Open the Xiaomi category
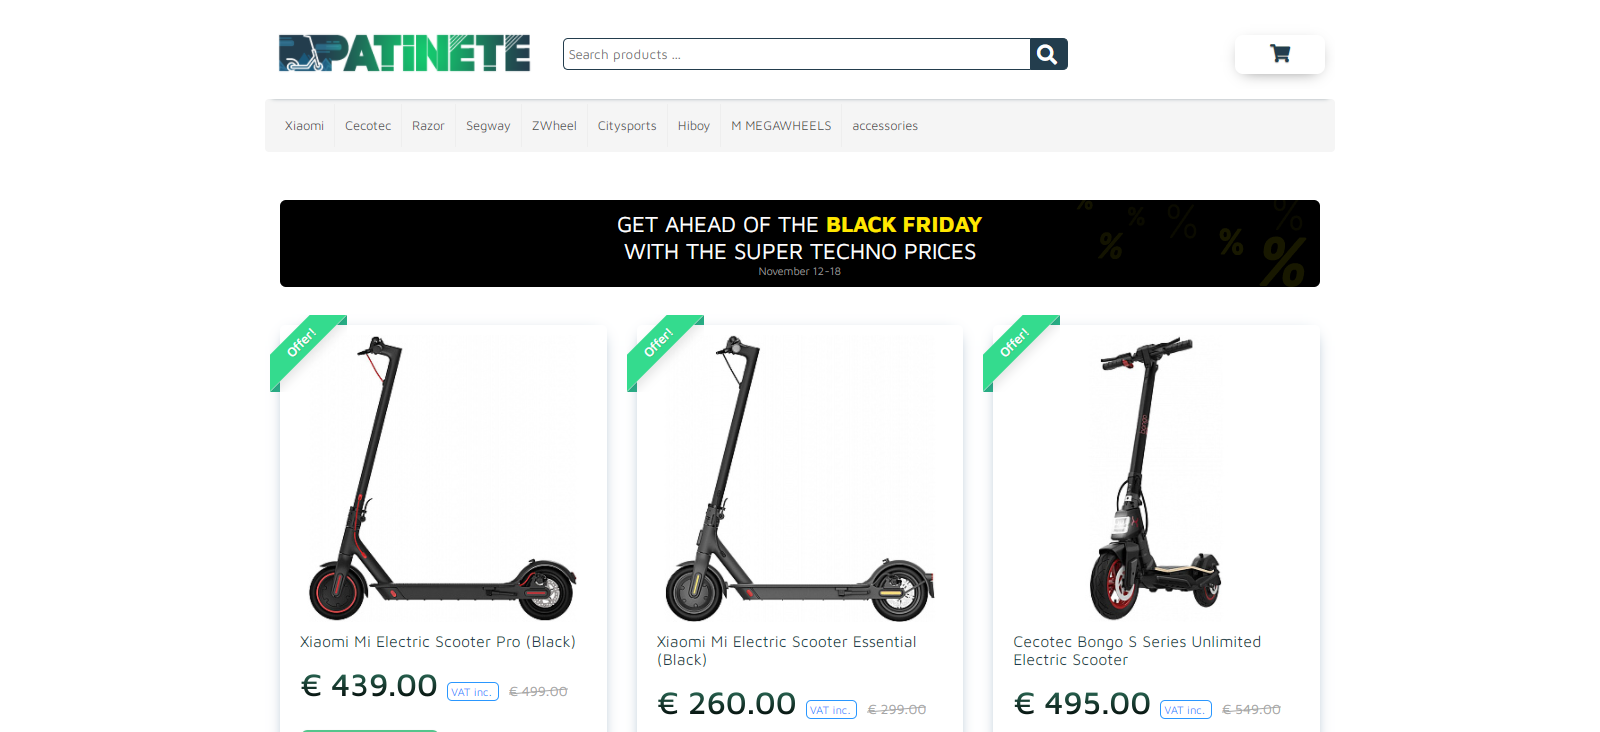 (304, 126)
